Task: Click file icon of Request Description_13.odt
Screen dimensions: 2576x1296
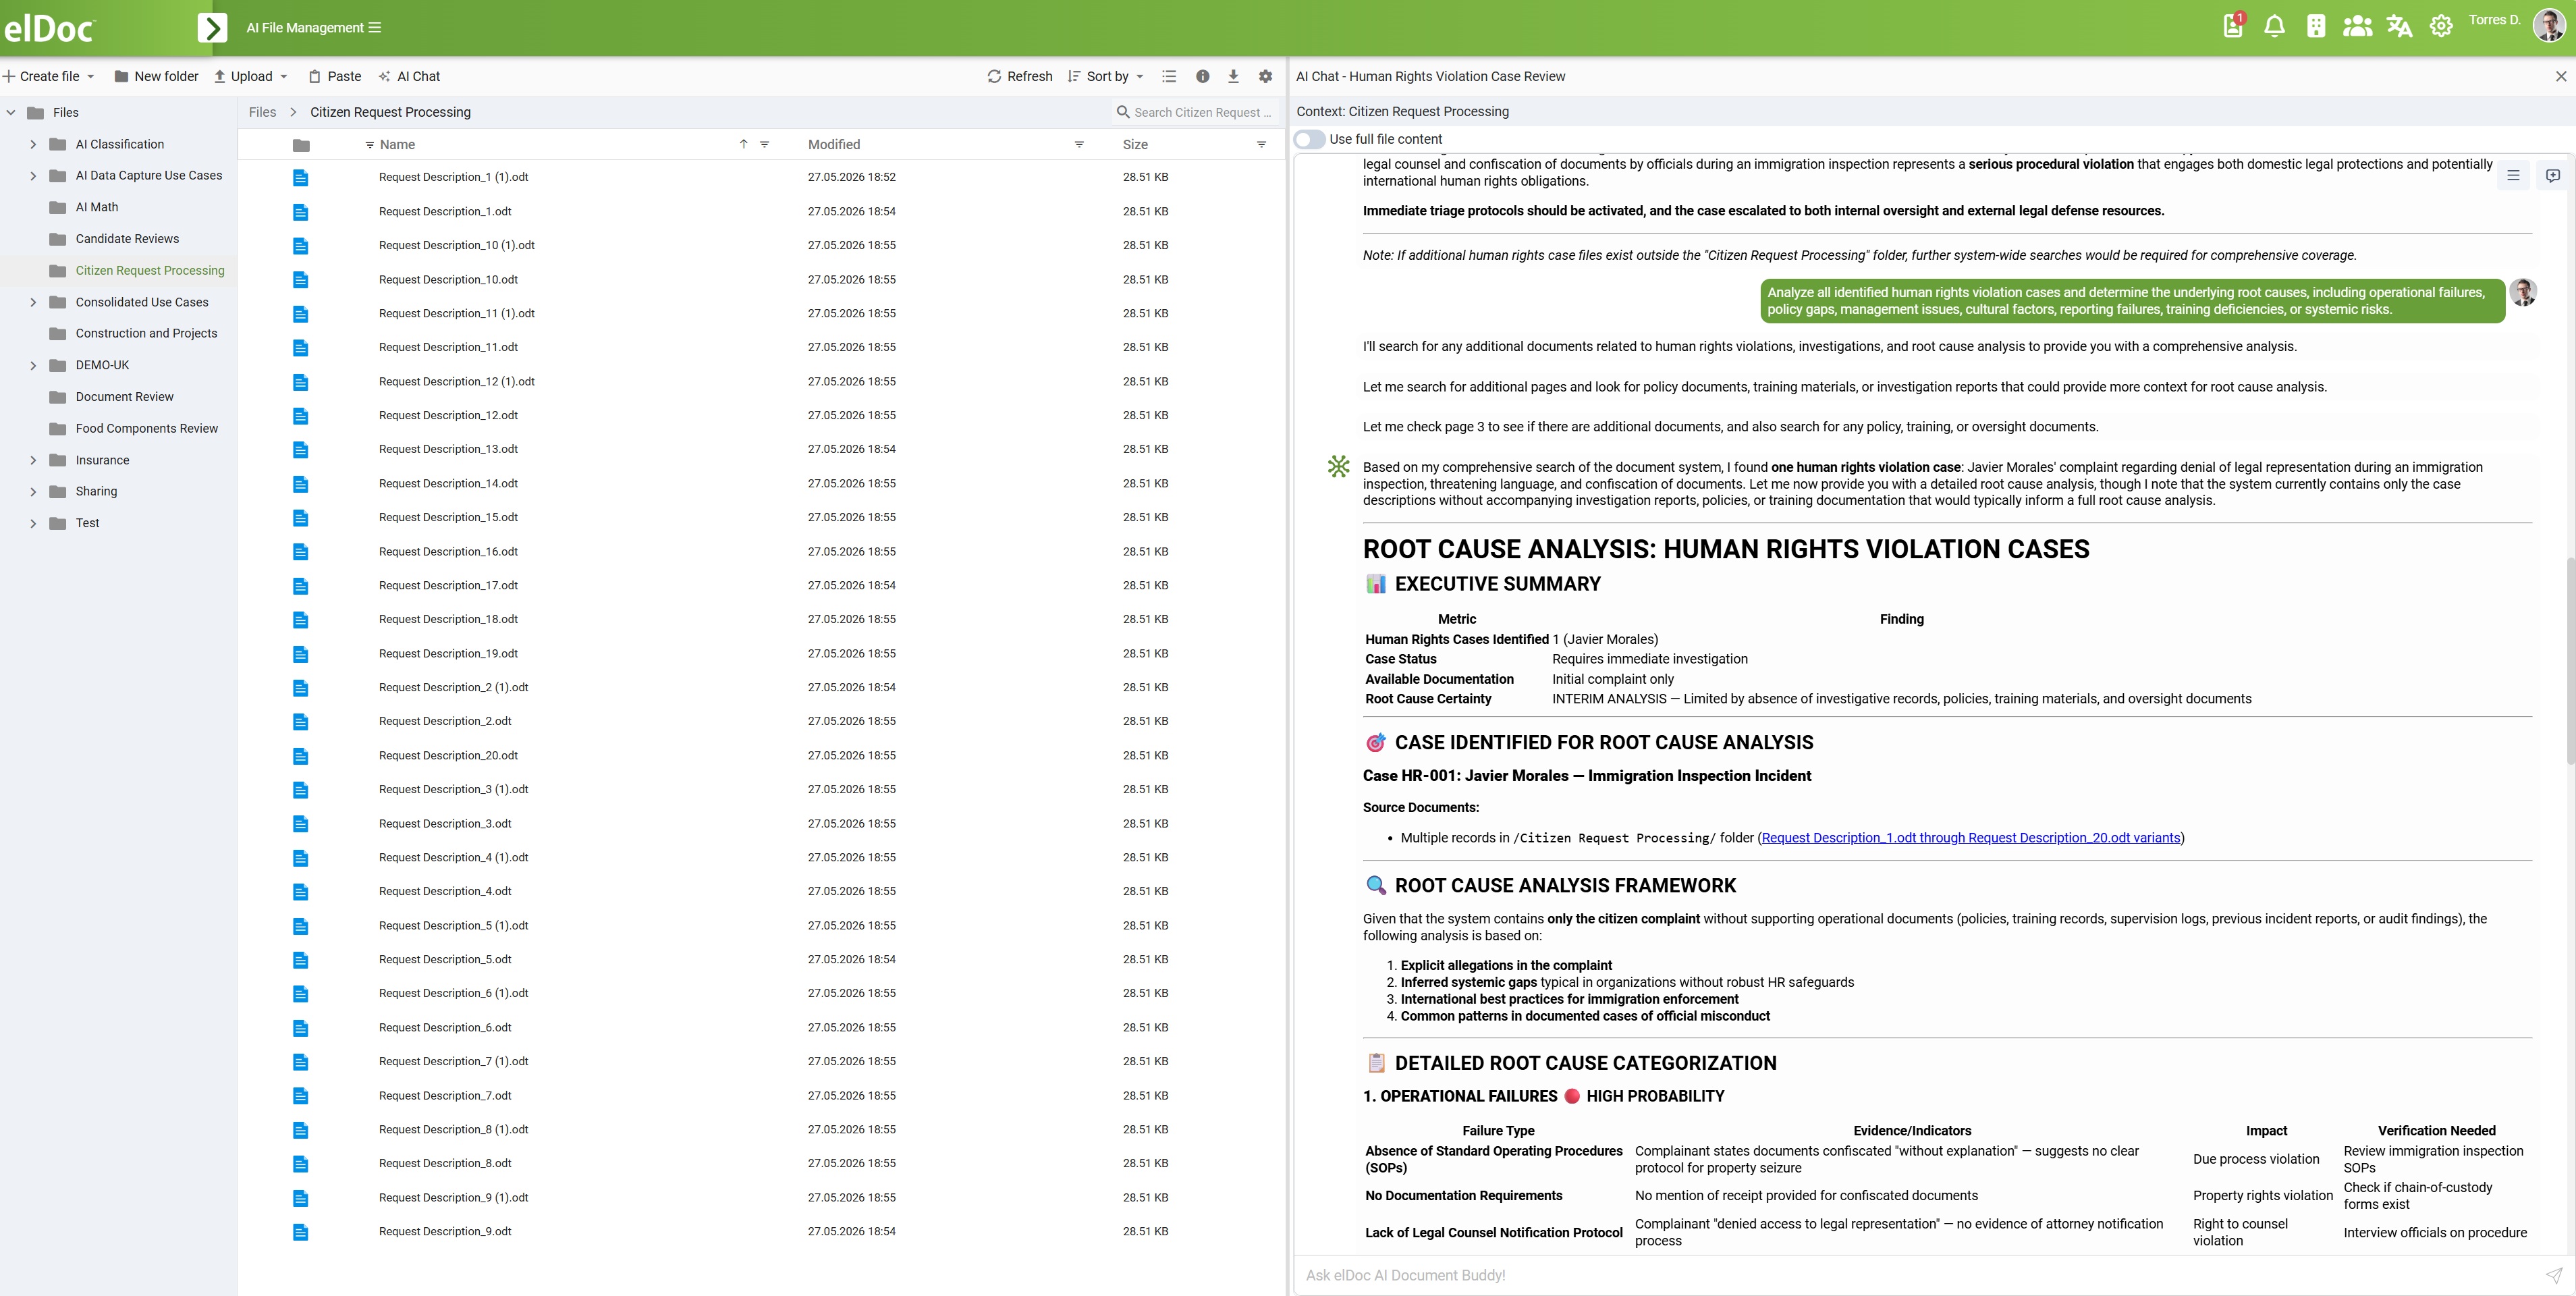Action: [x=300, y=449]
